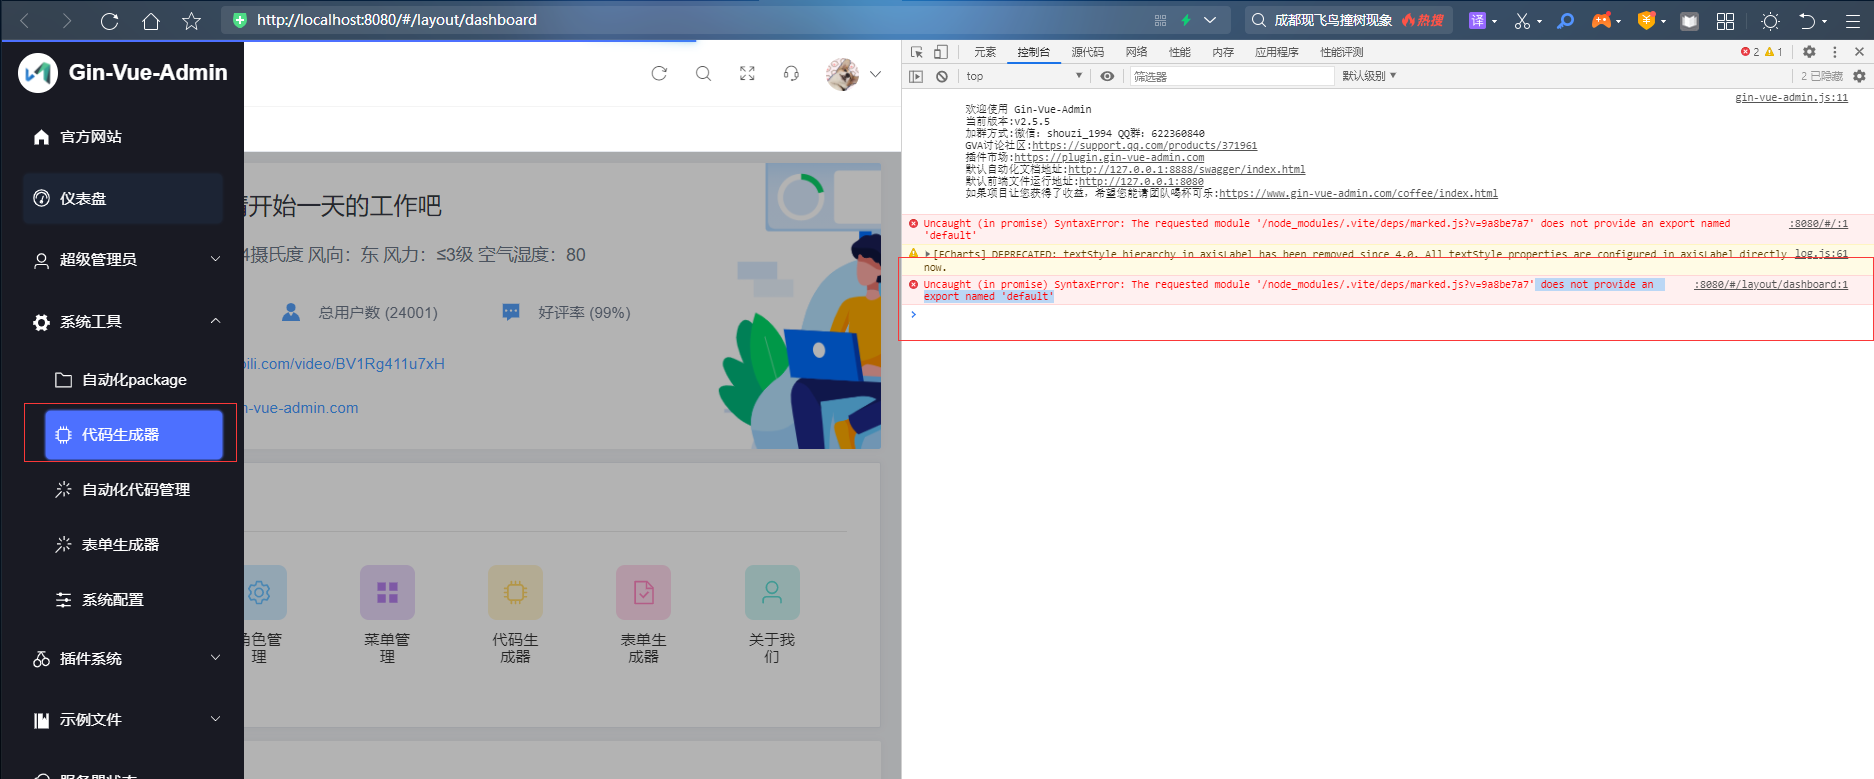Open customer service headset icon
Viewport: 1874px width, 779px height.
791,73
